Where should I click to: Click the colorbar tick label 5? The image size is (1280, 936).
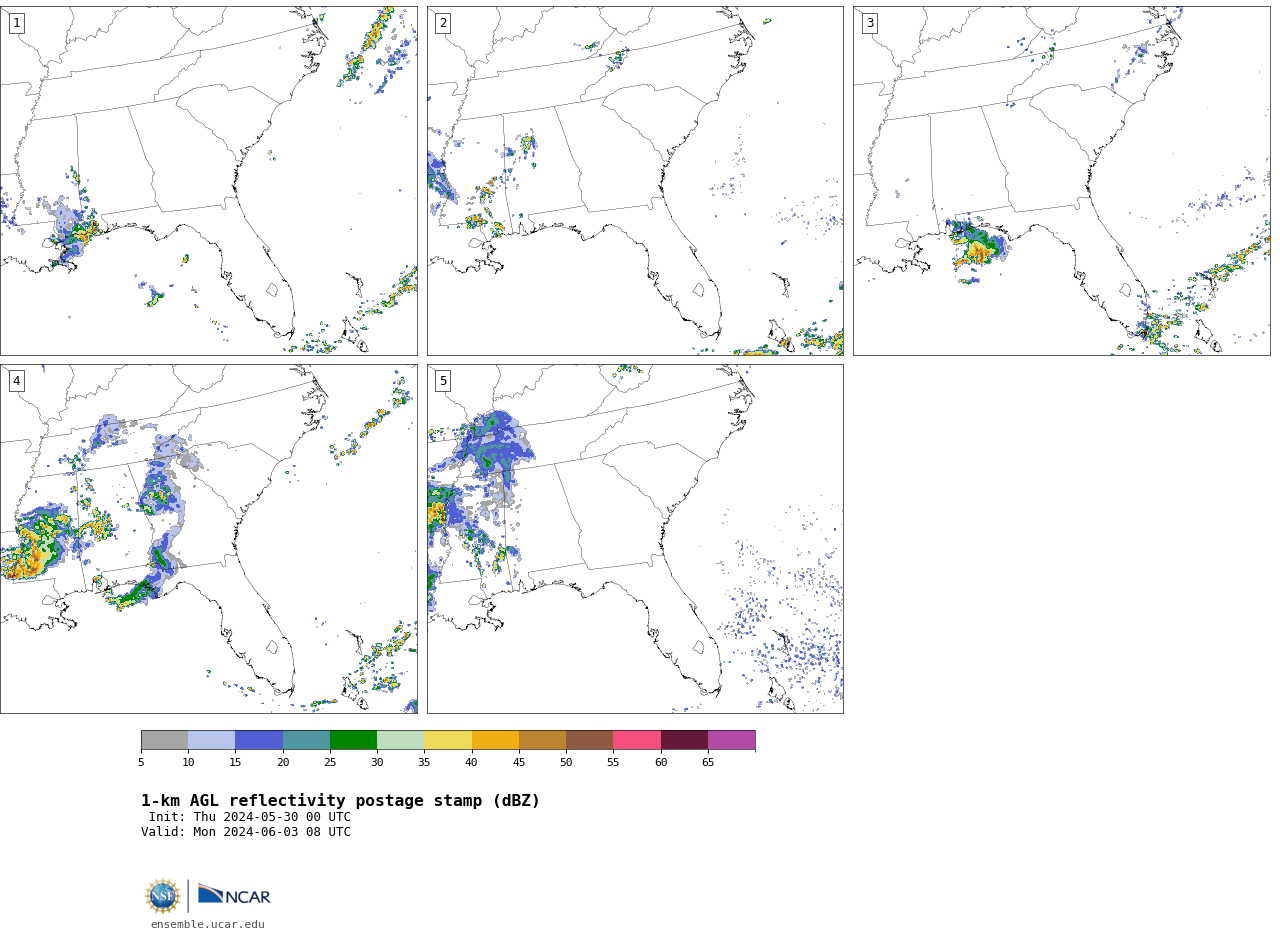tap(141, 762)
